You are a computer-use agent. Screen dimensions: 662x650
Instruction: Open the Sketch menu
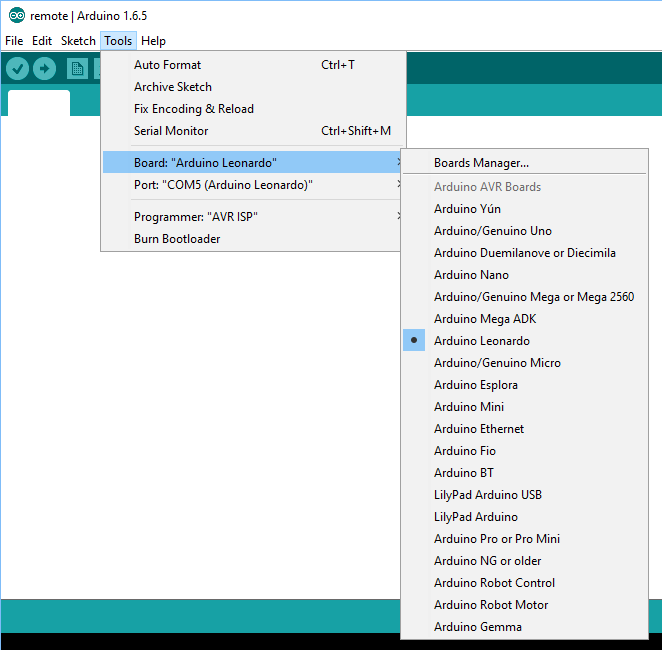point(78,41)
